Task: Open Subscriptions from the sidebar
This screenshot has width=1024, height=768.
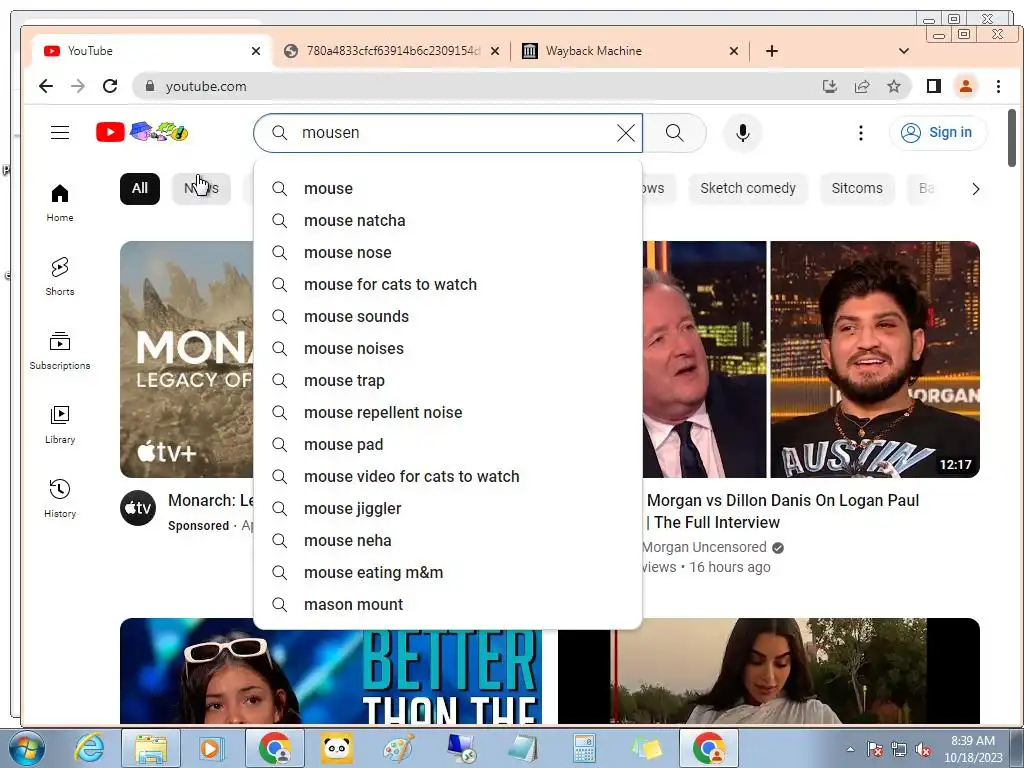Action: pos(59,351)
